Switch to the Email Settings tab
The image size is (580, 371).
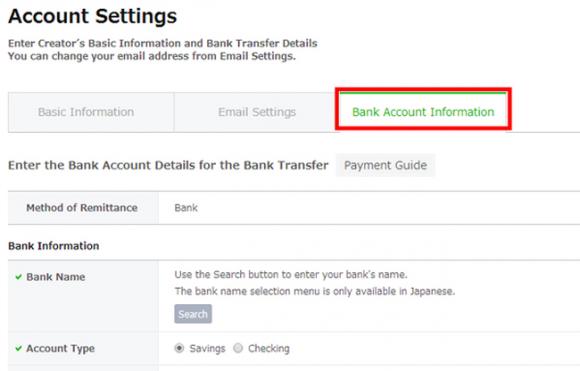coord(257,112)
